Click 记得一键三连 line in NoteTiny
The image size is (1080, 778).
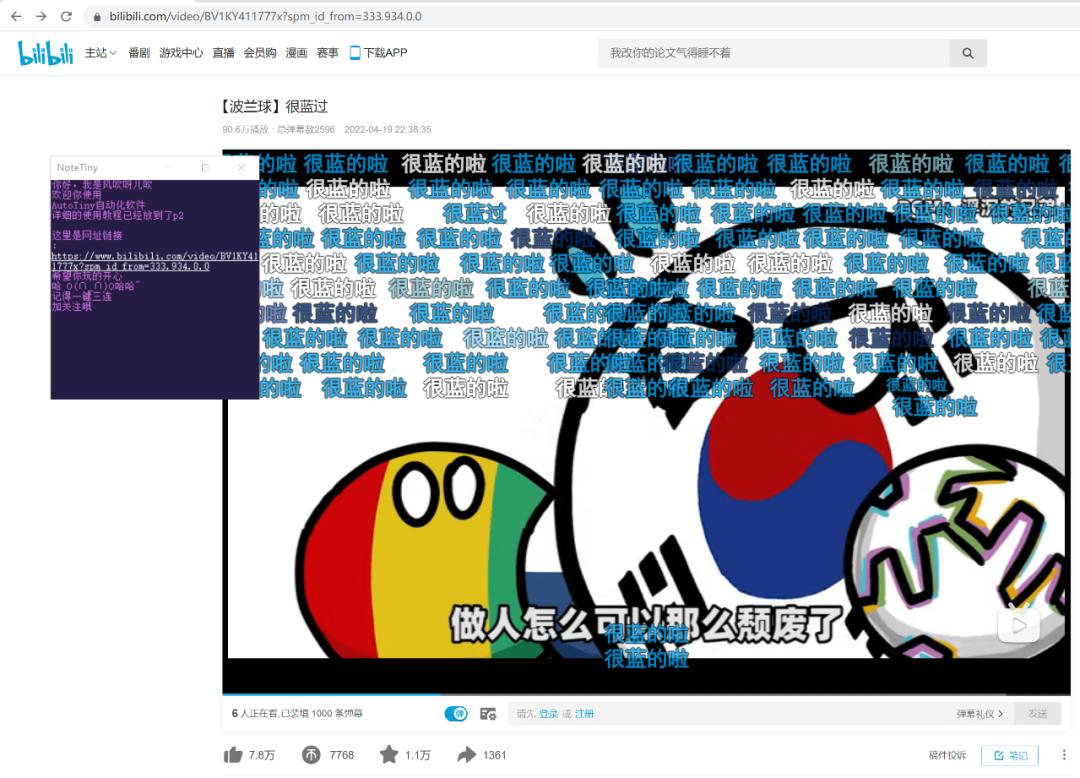tap(81, 297)
